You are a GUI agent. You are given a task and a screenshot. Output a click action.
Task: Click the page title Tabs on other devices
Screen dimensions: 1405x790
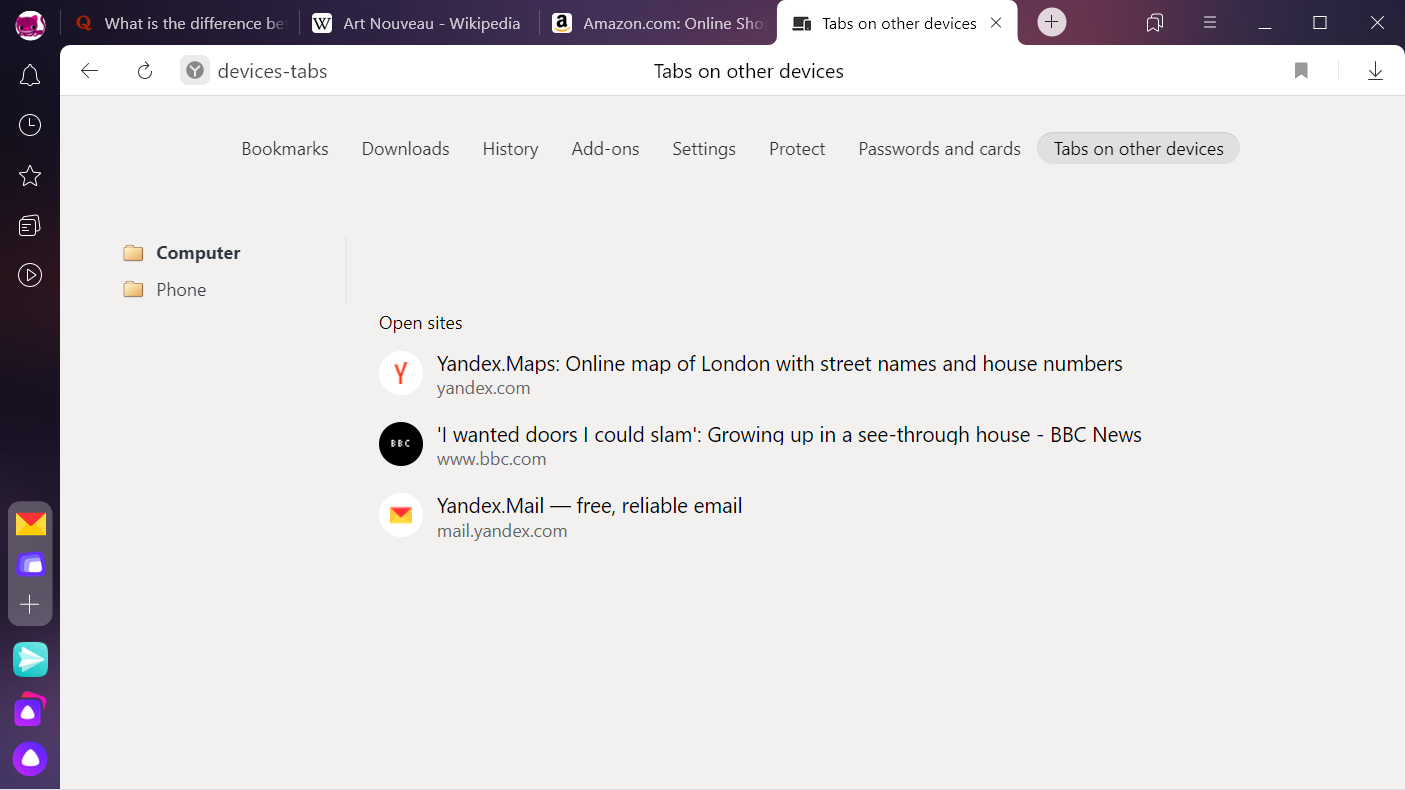click(x=748, y=71)
